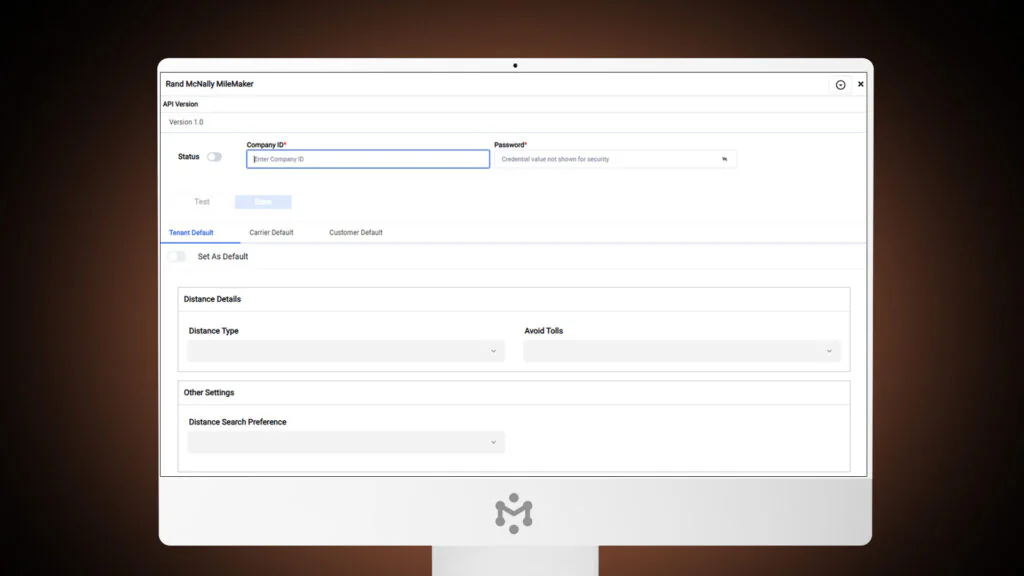1024x576 pixels.
Task: Click the M logo on the monitor stand
Action: pyautogui.click(x=514, y=513)
